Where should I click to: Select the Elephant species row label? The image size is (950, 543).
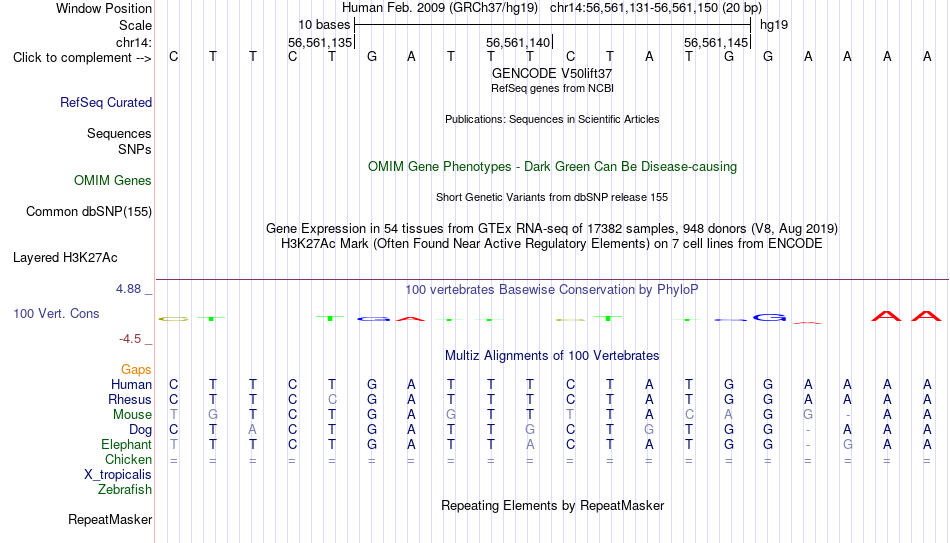coord(127,444)
